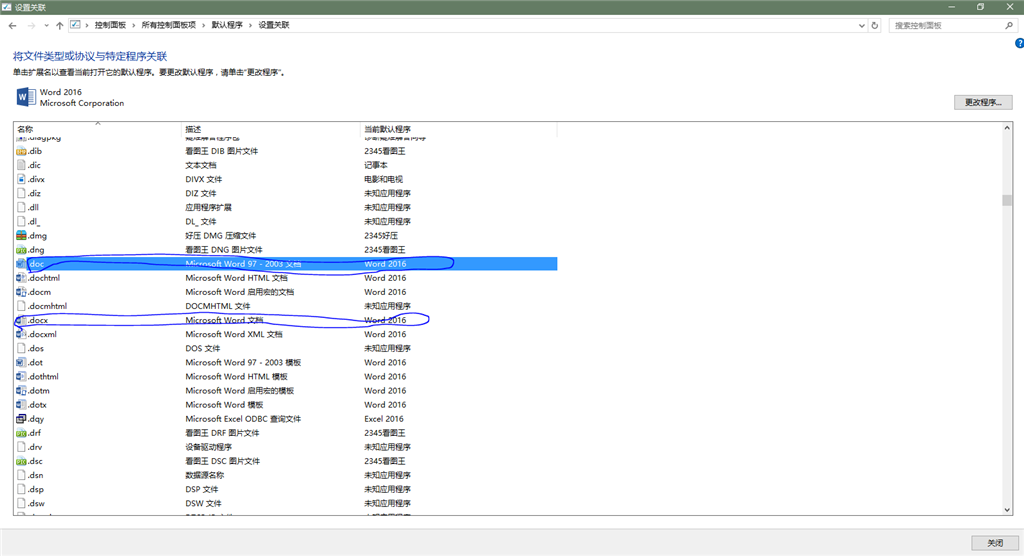Select the .dos file icon
1024x556 pixels.
tap(21, 348)
